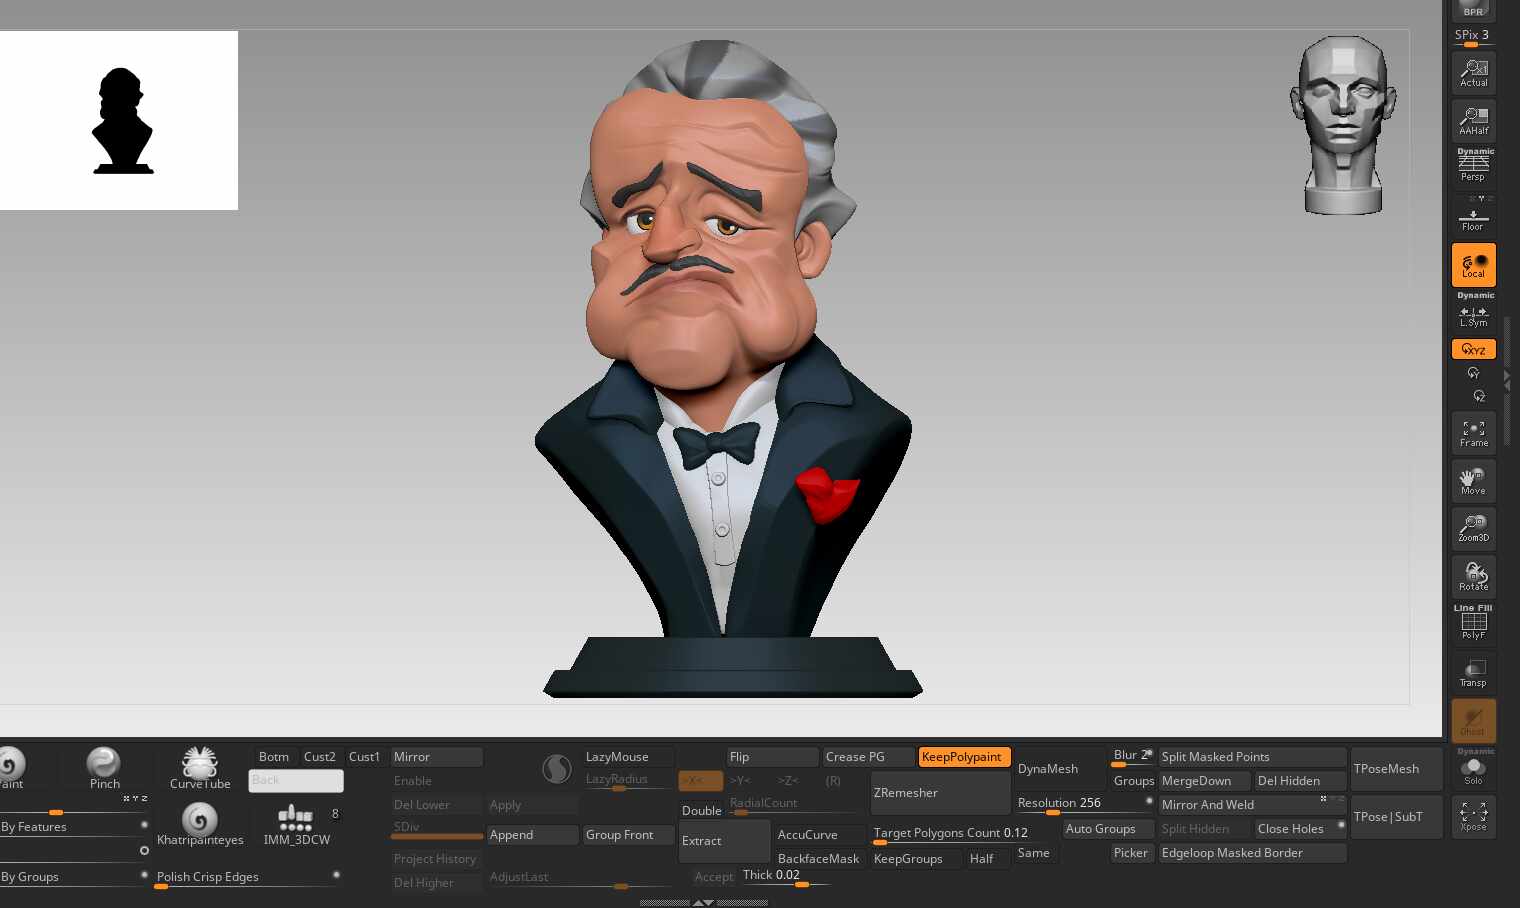Viewport: 1520px width, 908px height.
Task: Select Y-axis rotation mode icon
Action: 1473,373
